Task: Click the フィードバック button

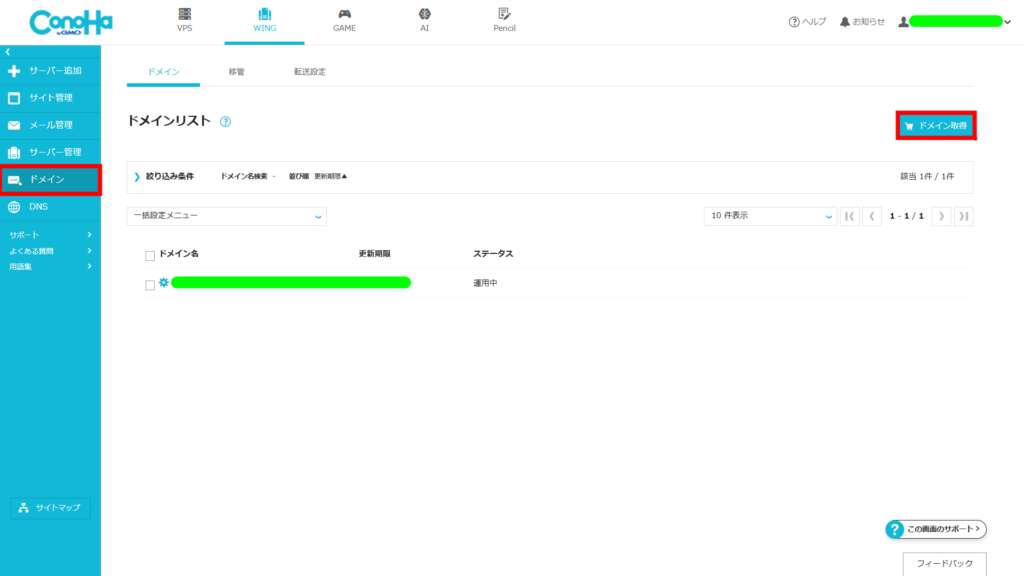Action: pos(944,564)
